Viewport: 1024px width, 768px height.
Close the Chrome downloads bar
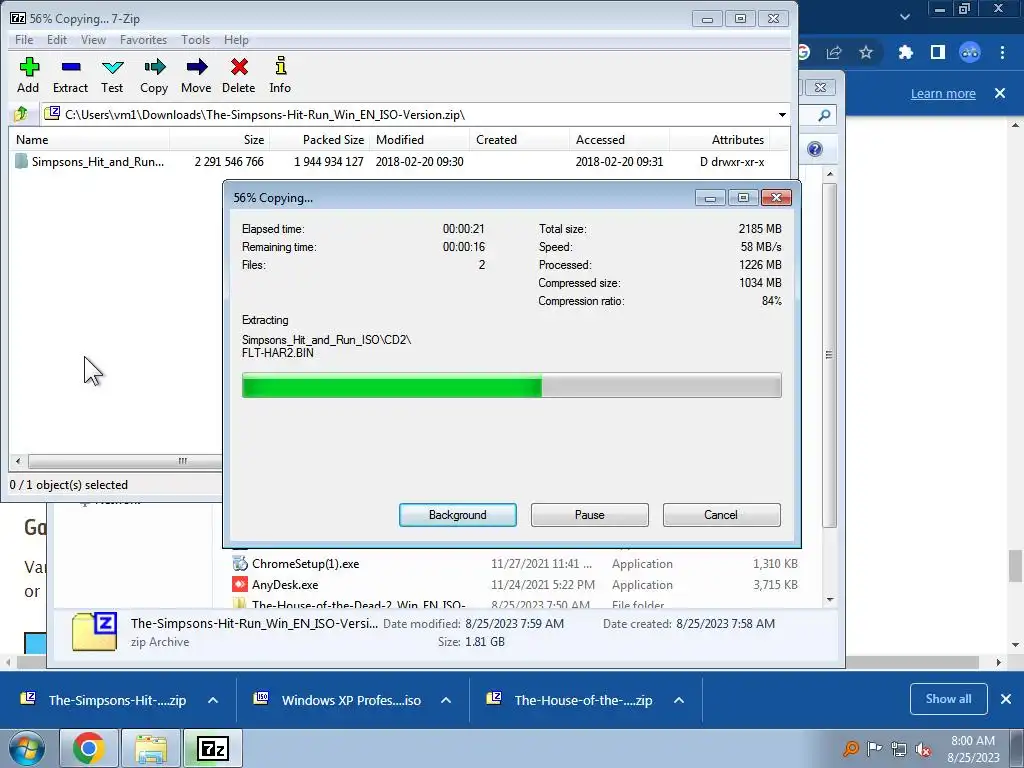pyautogui.click(x=1006, y=699)
